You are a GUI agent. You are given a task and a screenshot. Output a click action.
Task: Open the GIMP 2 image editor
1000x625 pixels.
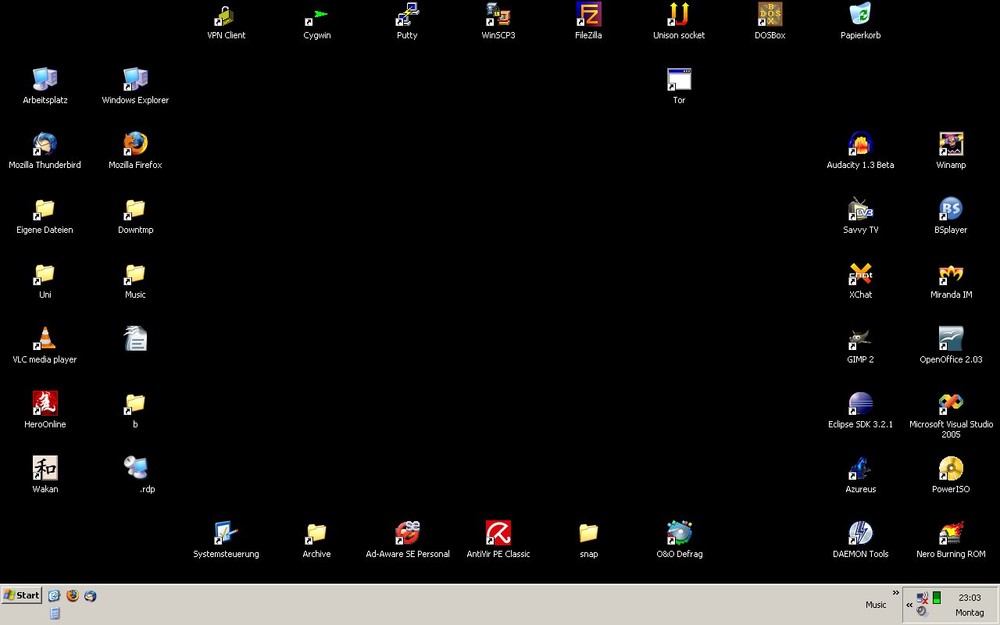coord(859,337)
